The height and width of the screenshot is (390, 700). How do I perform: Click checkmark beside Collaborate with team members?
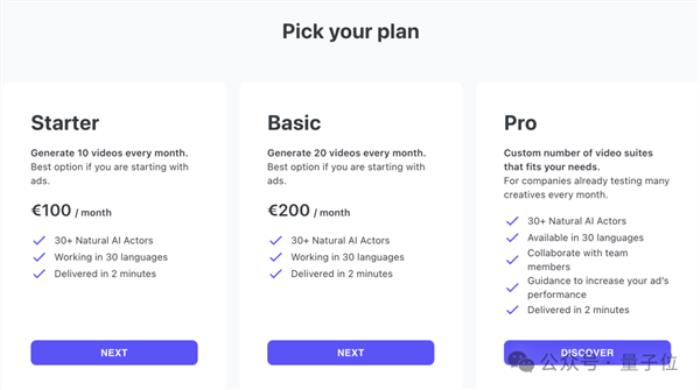click(x=512, y=260)
